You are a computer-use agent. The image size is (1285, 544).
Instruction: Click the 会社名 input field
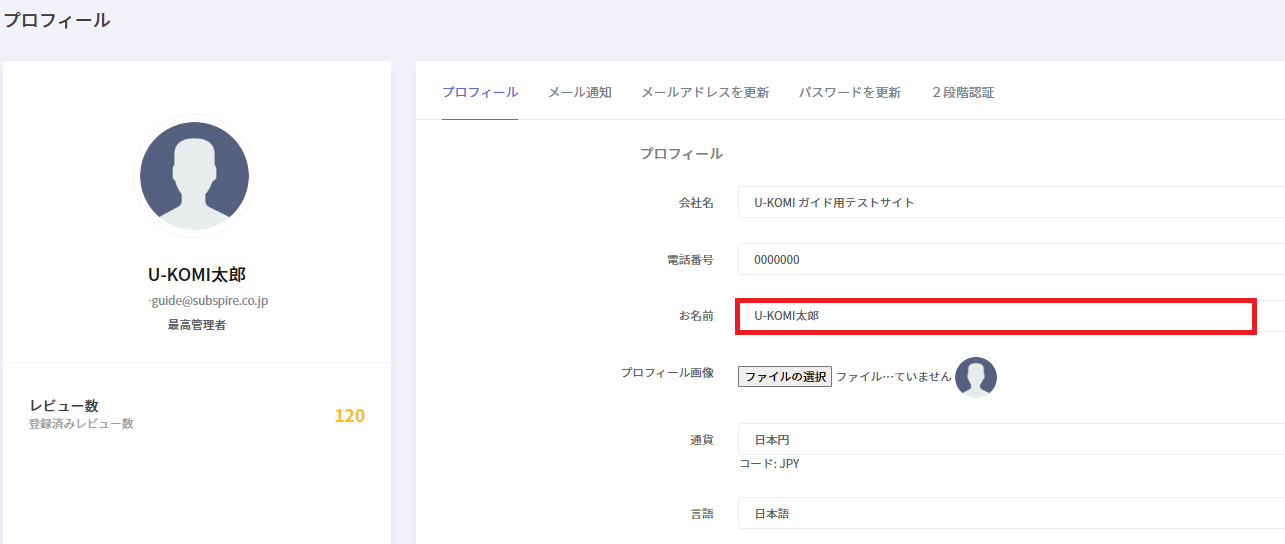(x=1010, y=202)
